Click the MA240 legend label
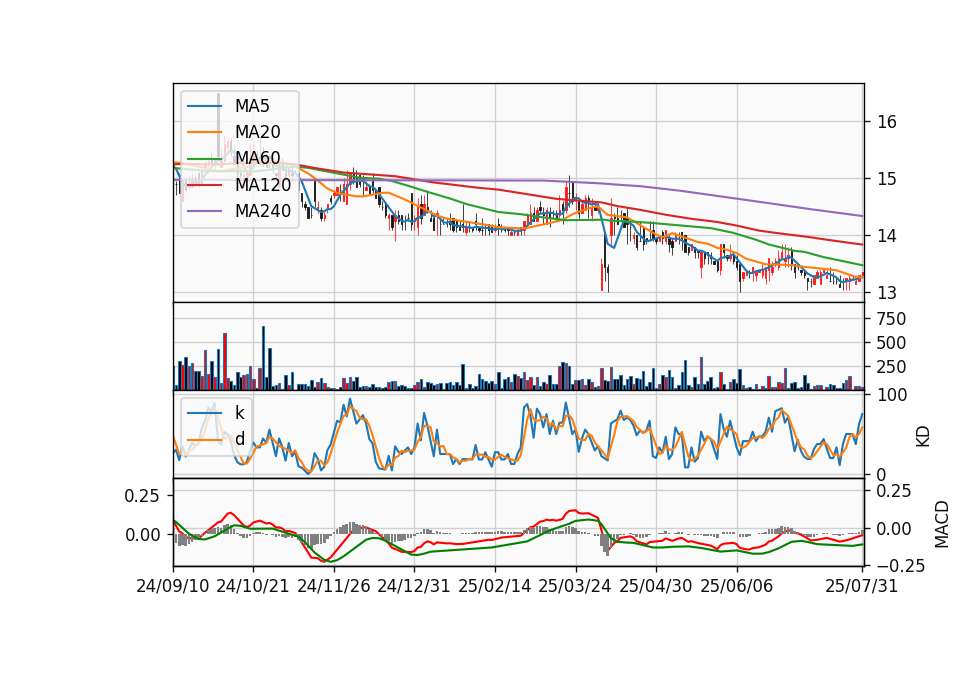 tap(263, 211)
